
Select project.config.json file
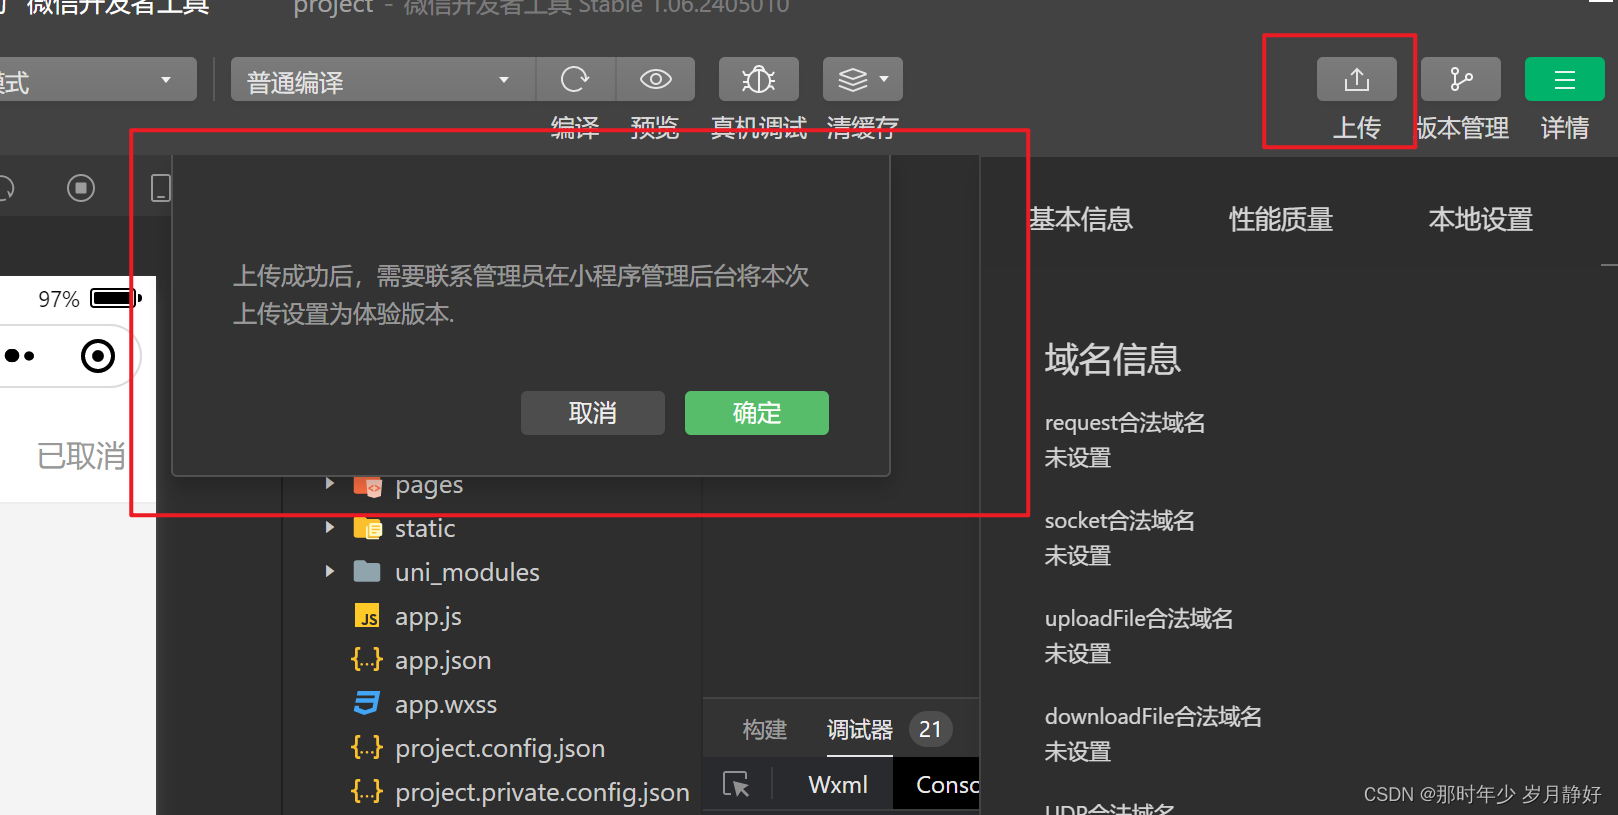click(500, 748)
